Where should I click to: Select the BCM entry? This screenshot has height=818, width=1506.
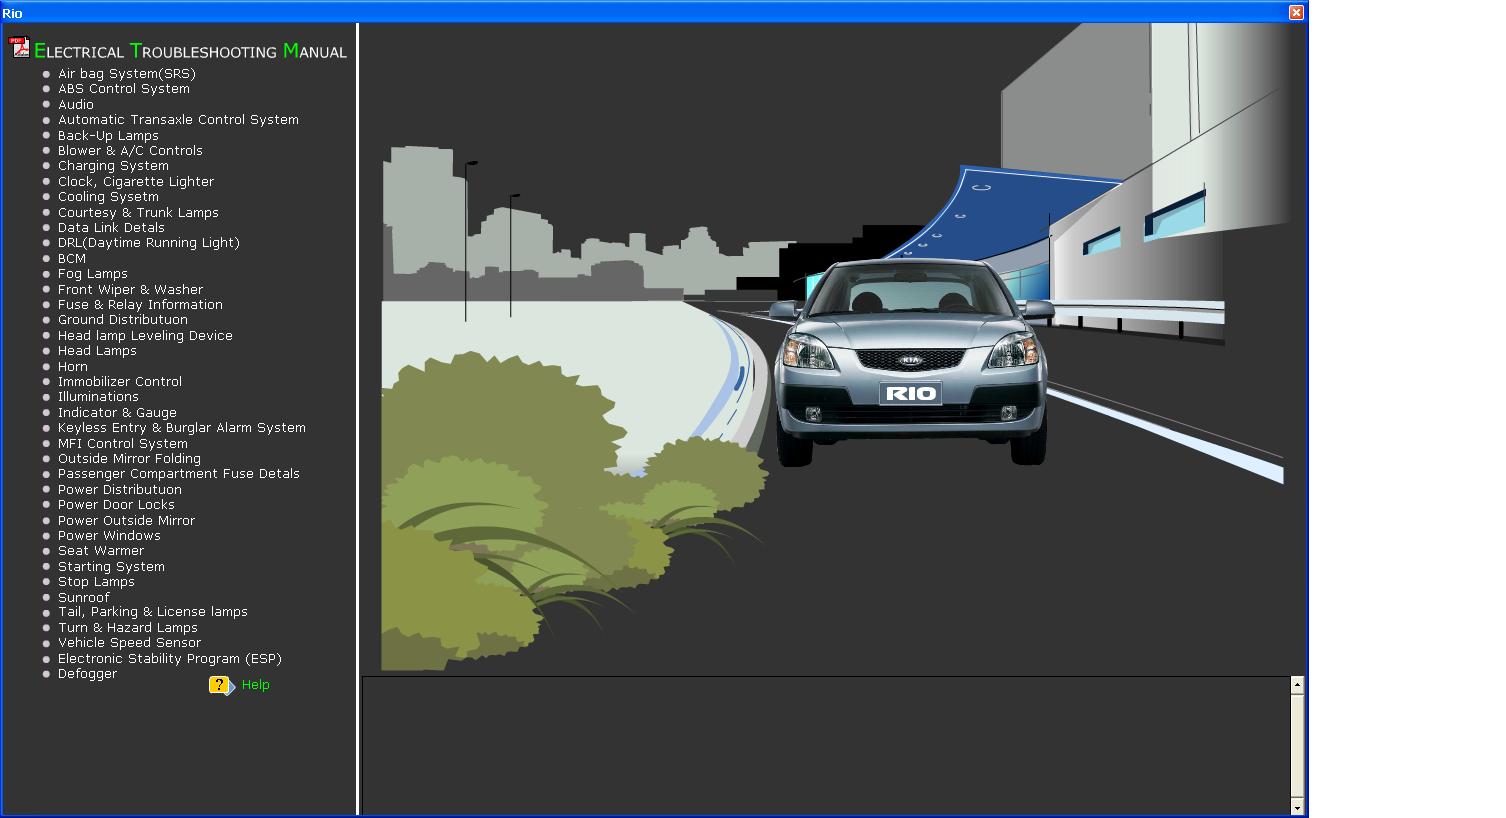[72, 259]
